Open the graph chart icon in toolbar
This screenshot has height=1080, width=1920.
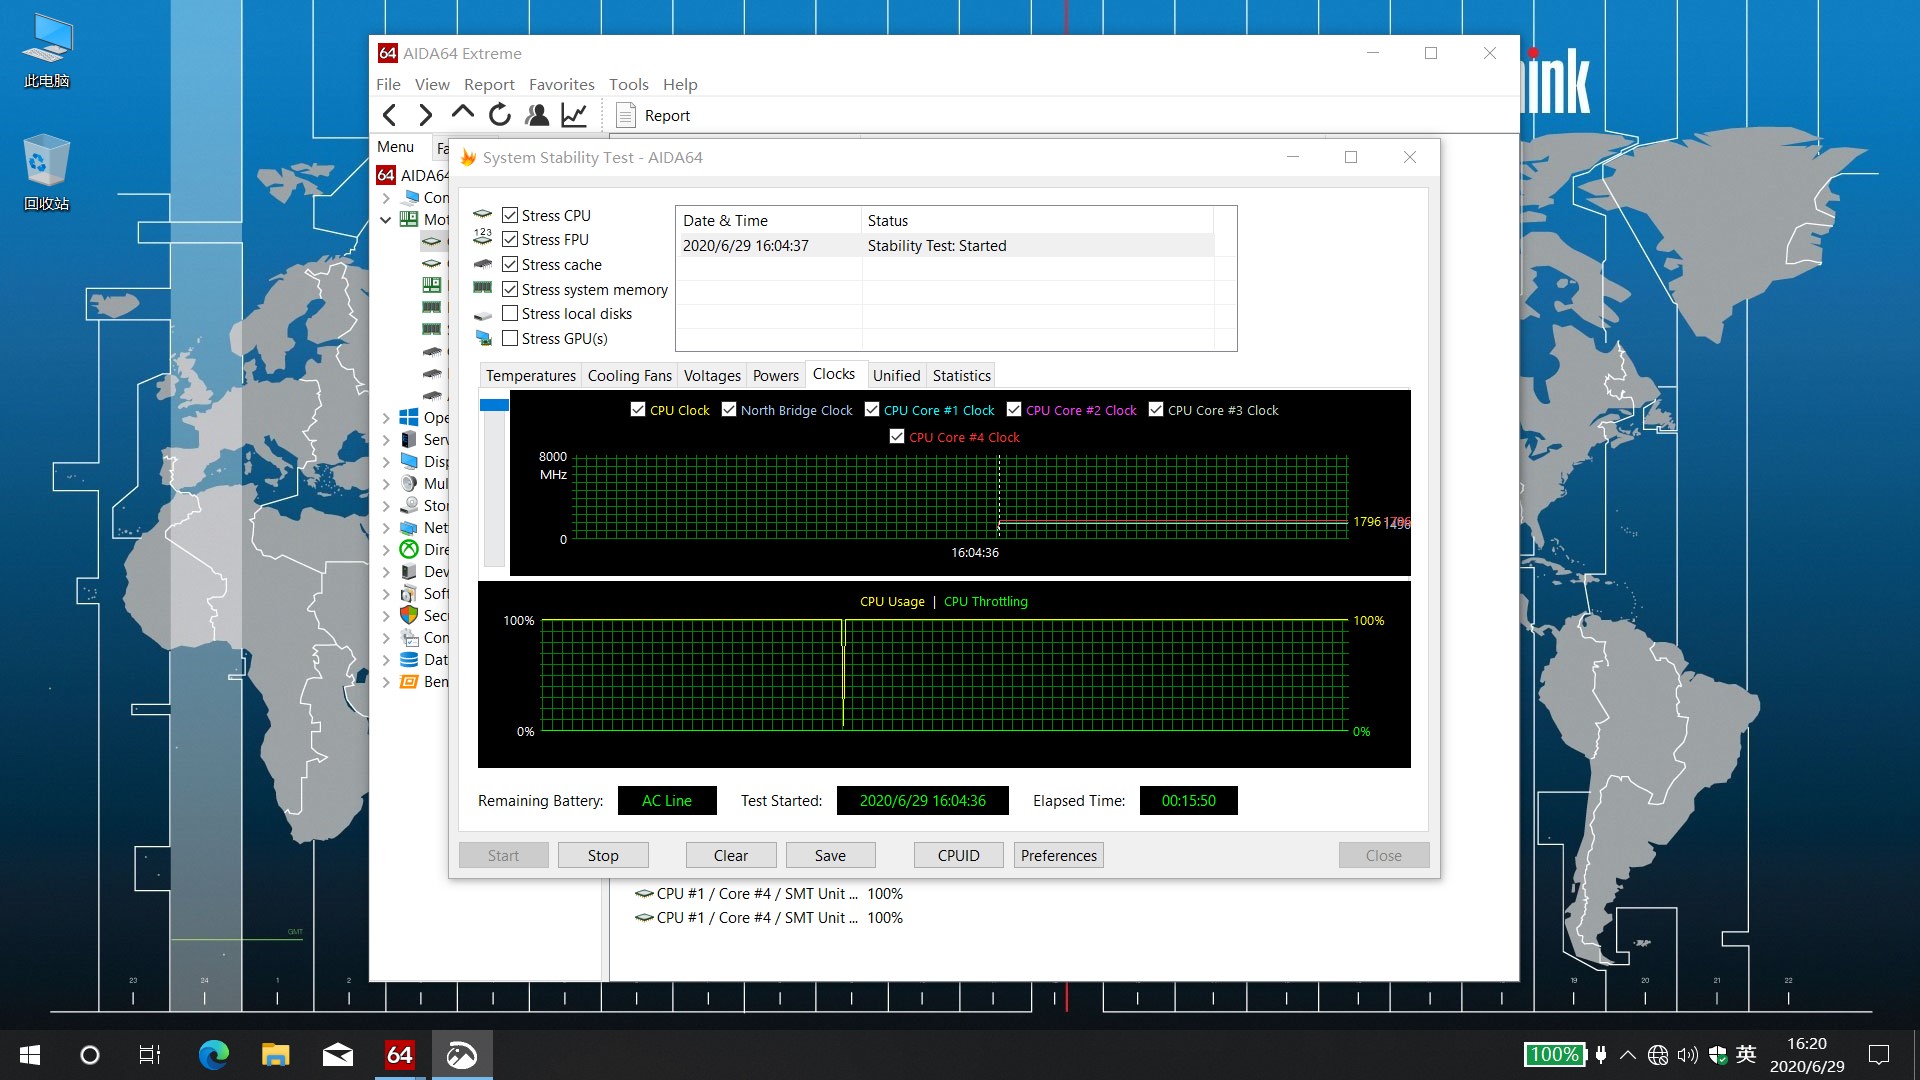(x=574, y=115)
